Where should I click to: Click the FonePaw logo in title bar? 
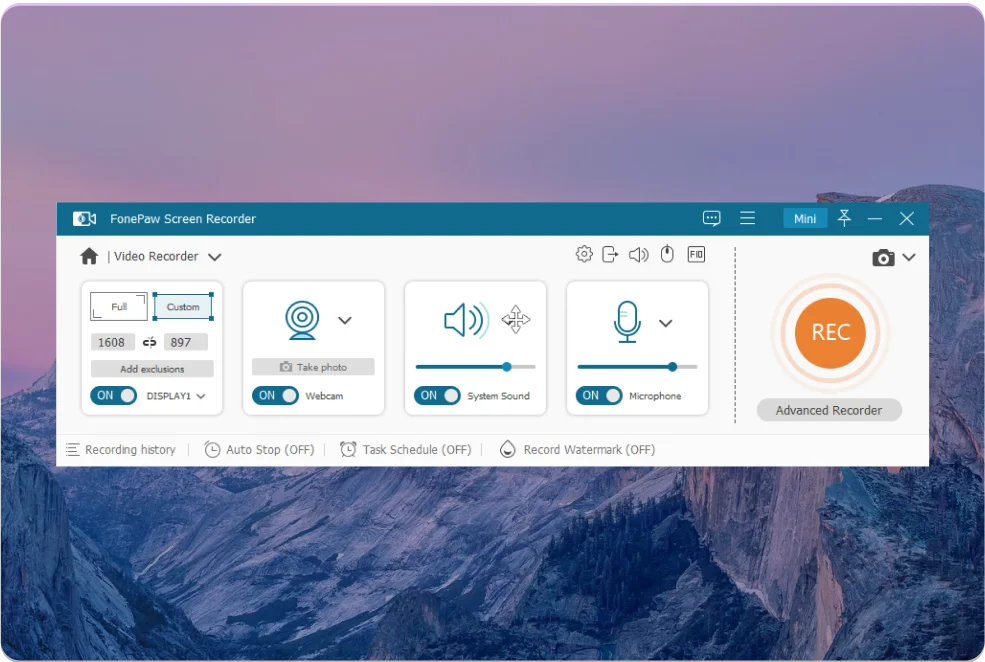[x=85, y=219]
